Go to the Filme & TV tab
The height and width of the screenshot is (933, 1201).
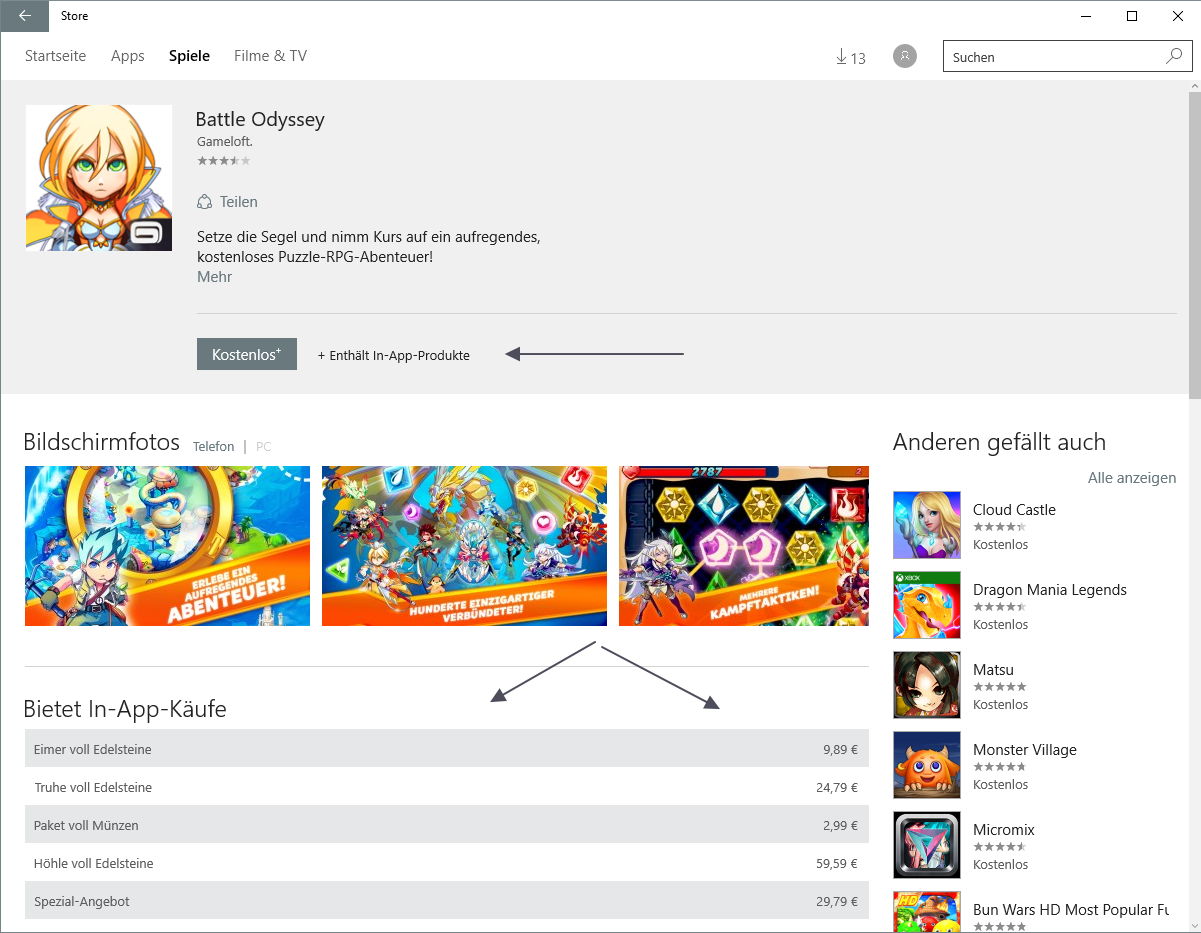coord(270,56)
